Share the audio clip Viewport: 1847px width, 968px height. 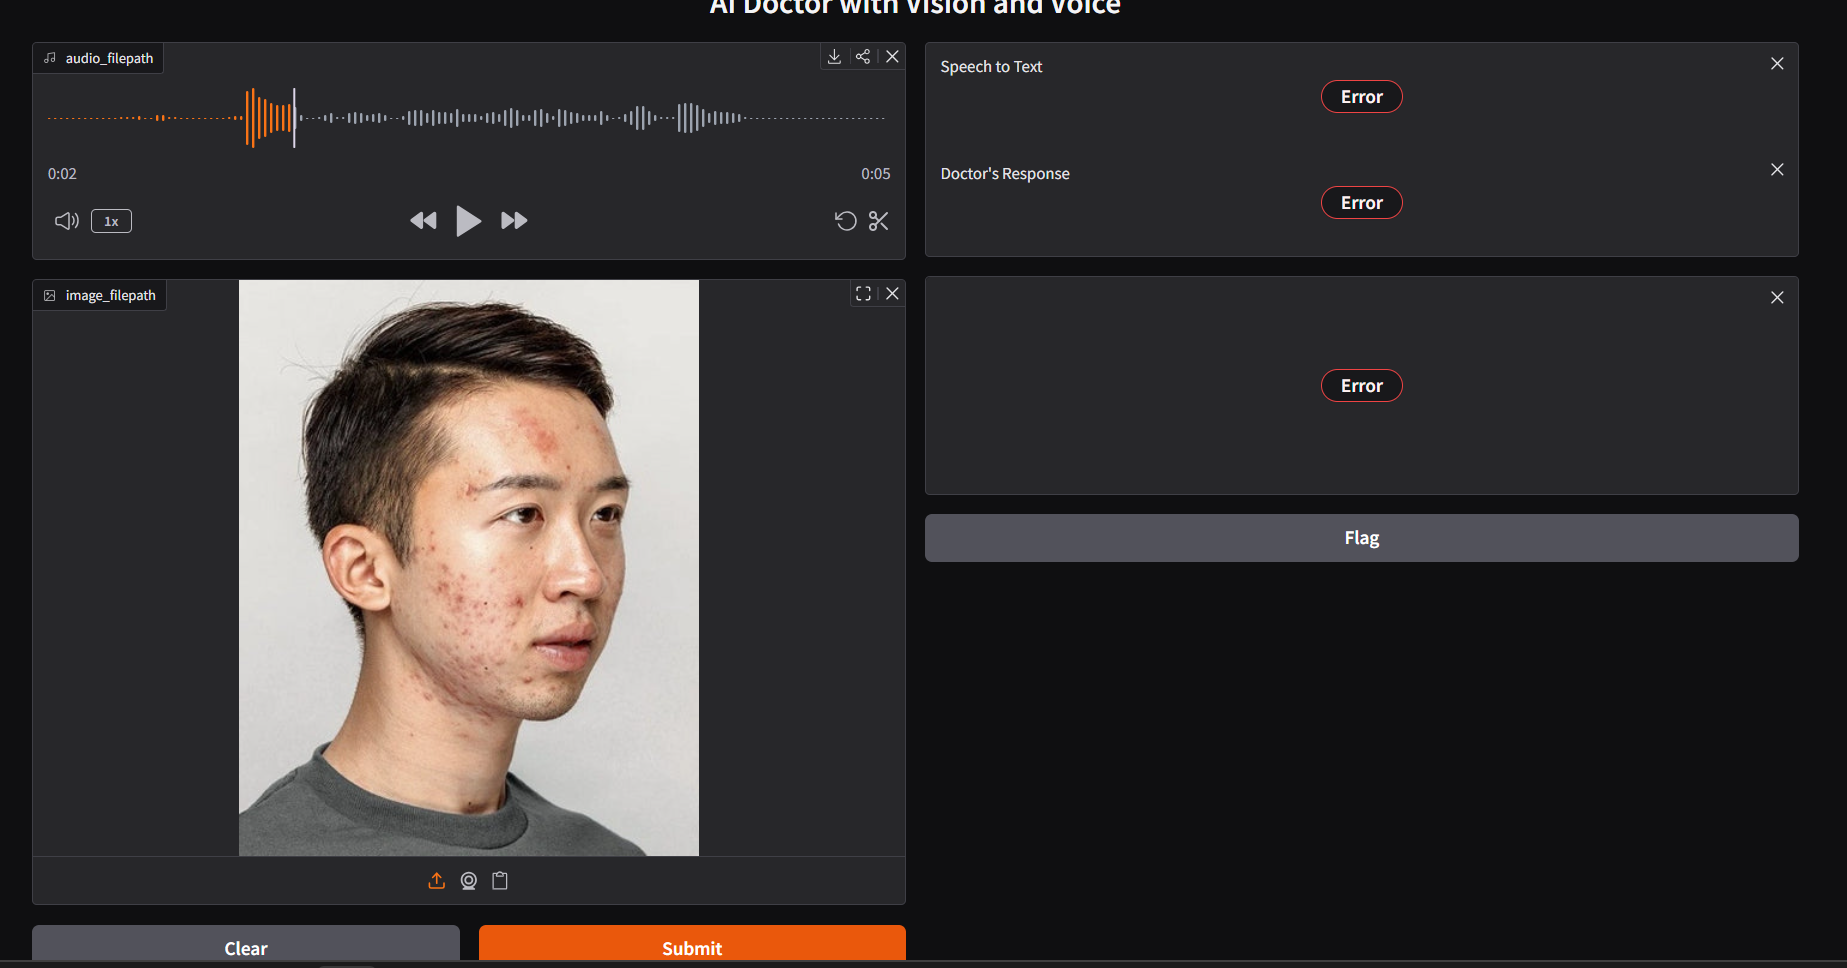point(863,56)
